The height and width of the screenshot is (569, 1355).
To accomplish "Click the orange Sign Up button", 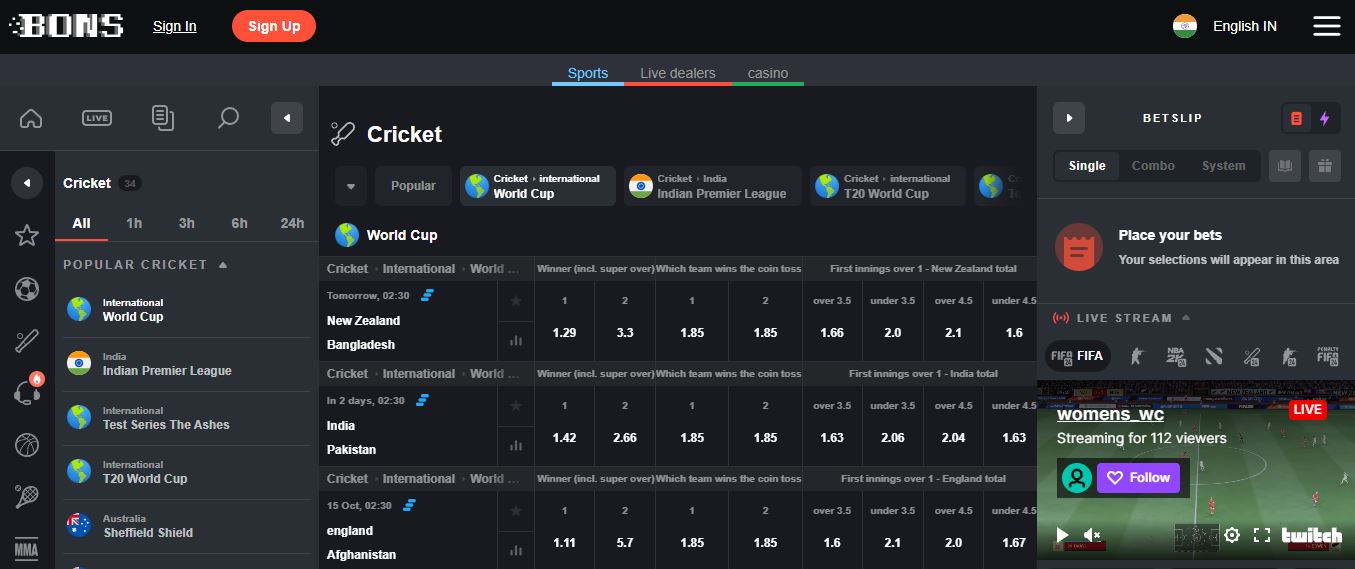I will coord(274,26).
